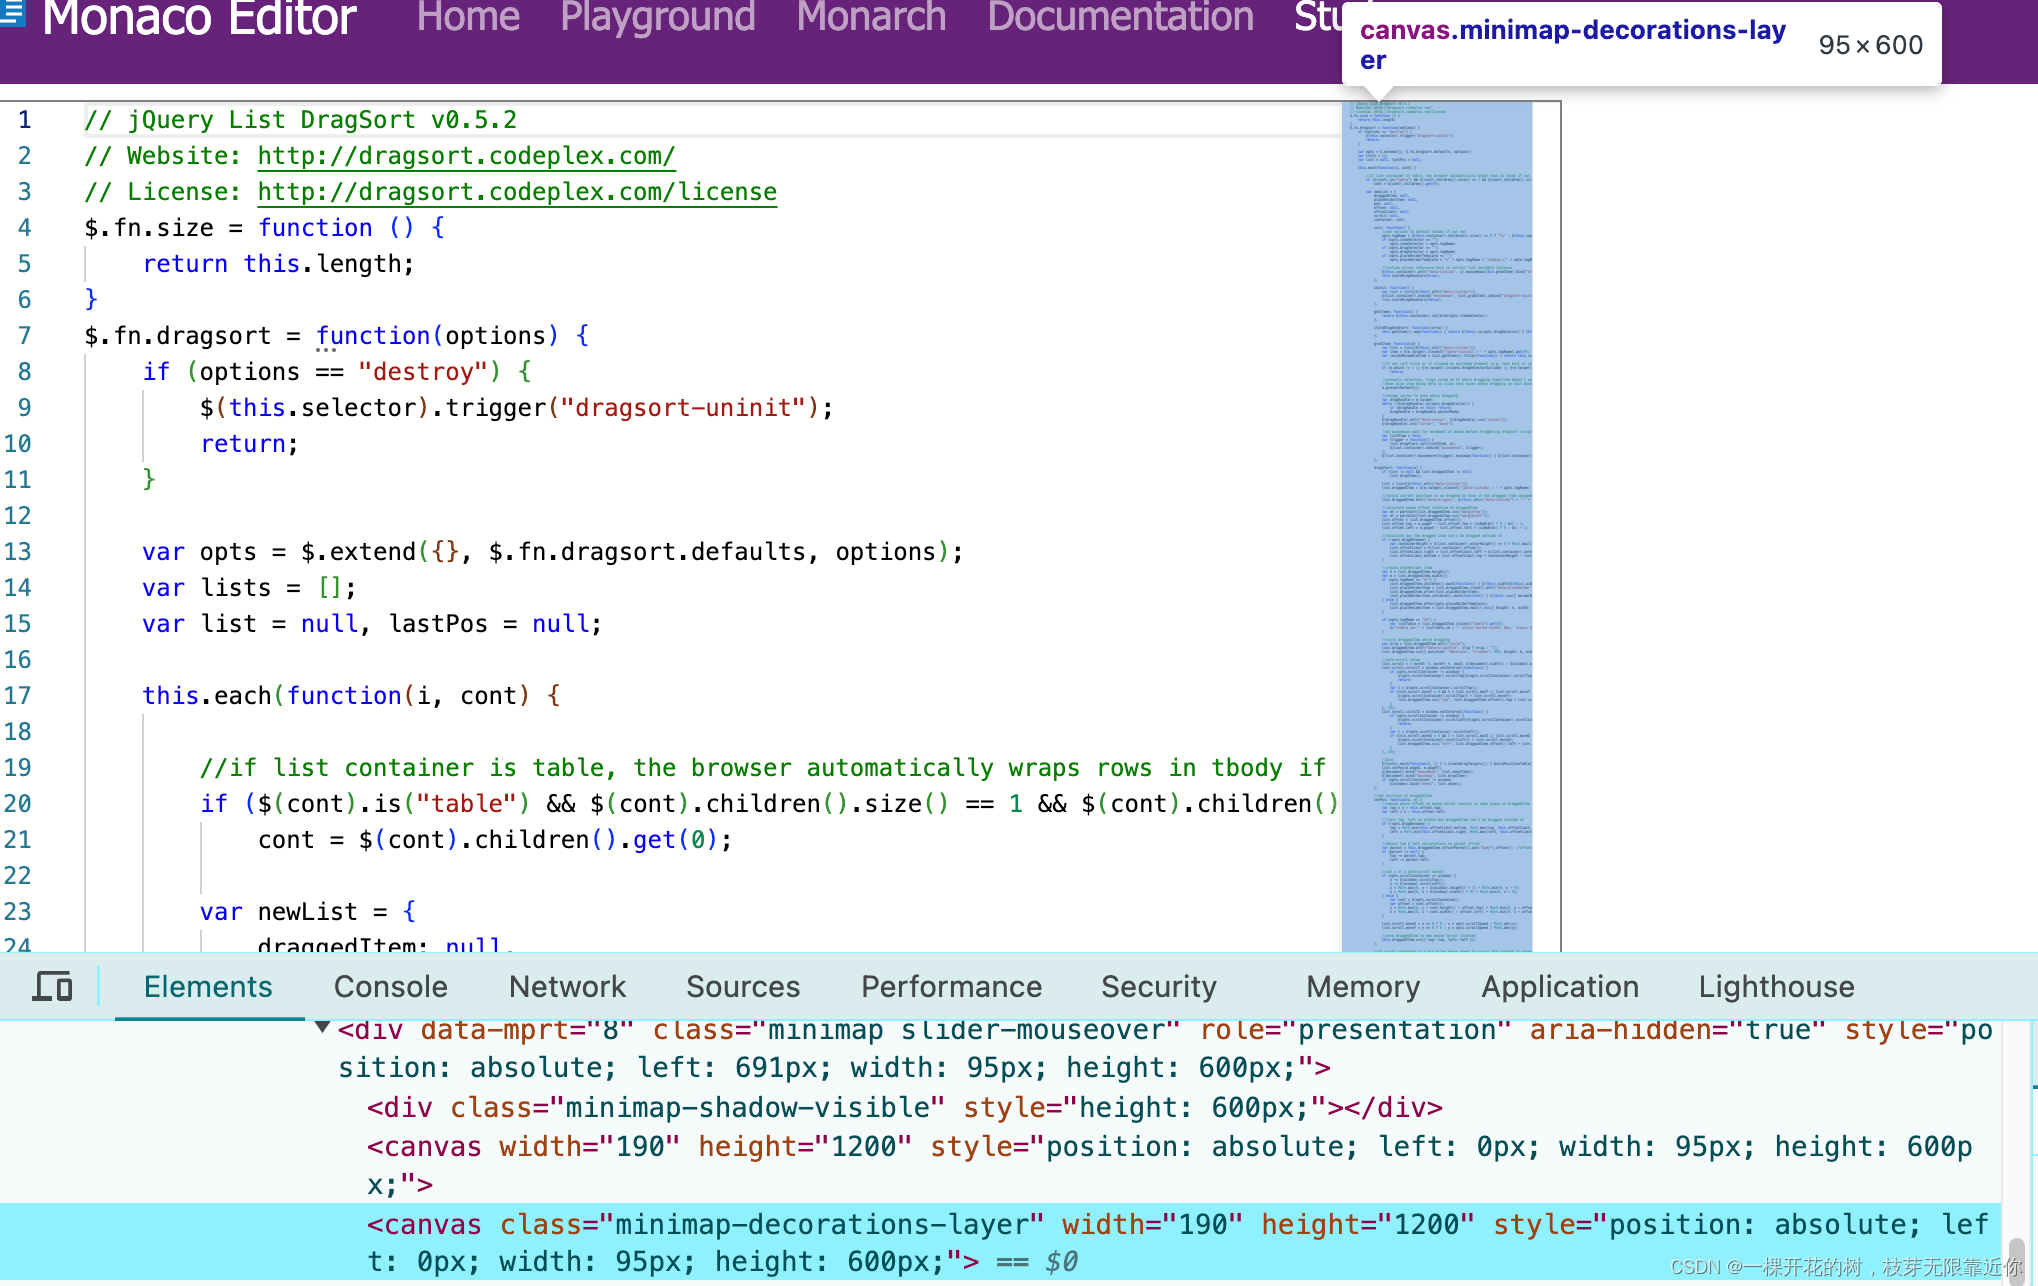Collapse the minimap div element in the DOM tree
Screen dimensions: 2038x1286
click(x=322, y=1027)
